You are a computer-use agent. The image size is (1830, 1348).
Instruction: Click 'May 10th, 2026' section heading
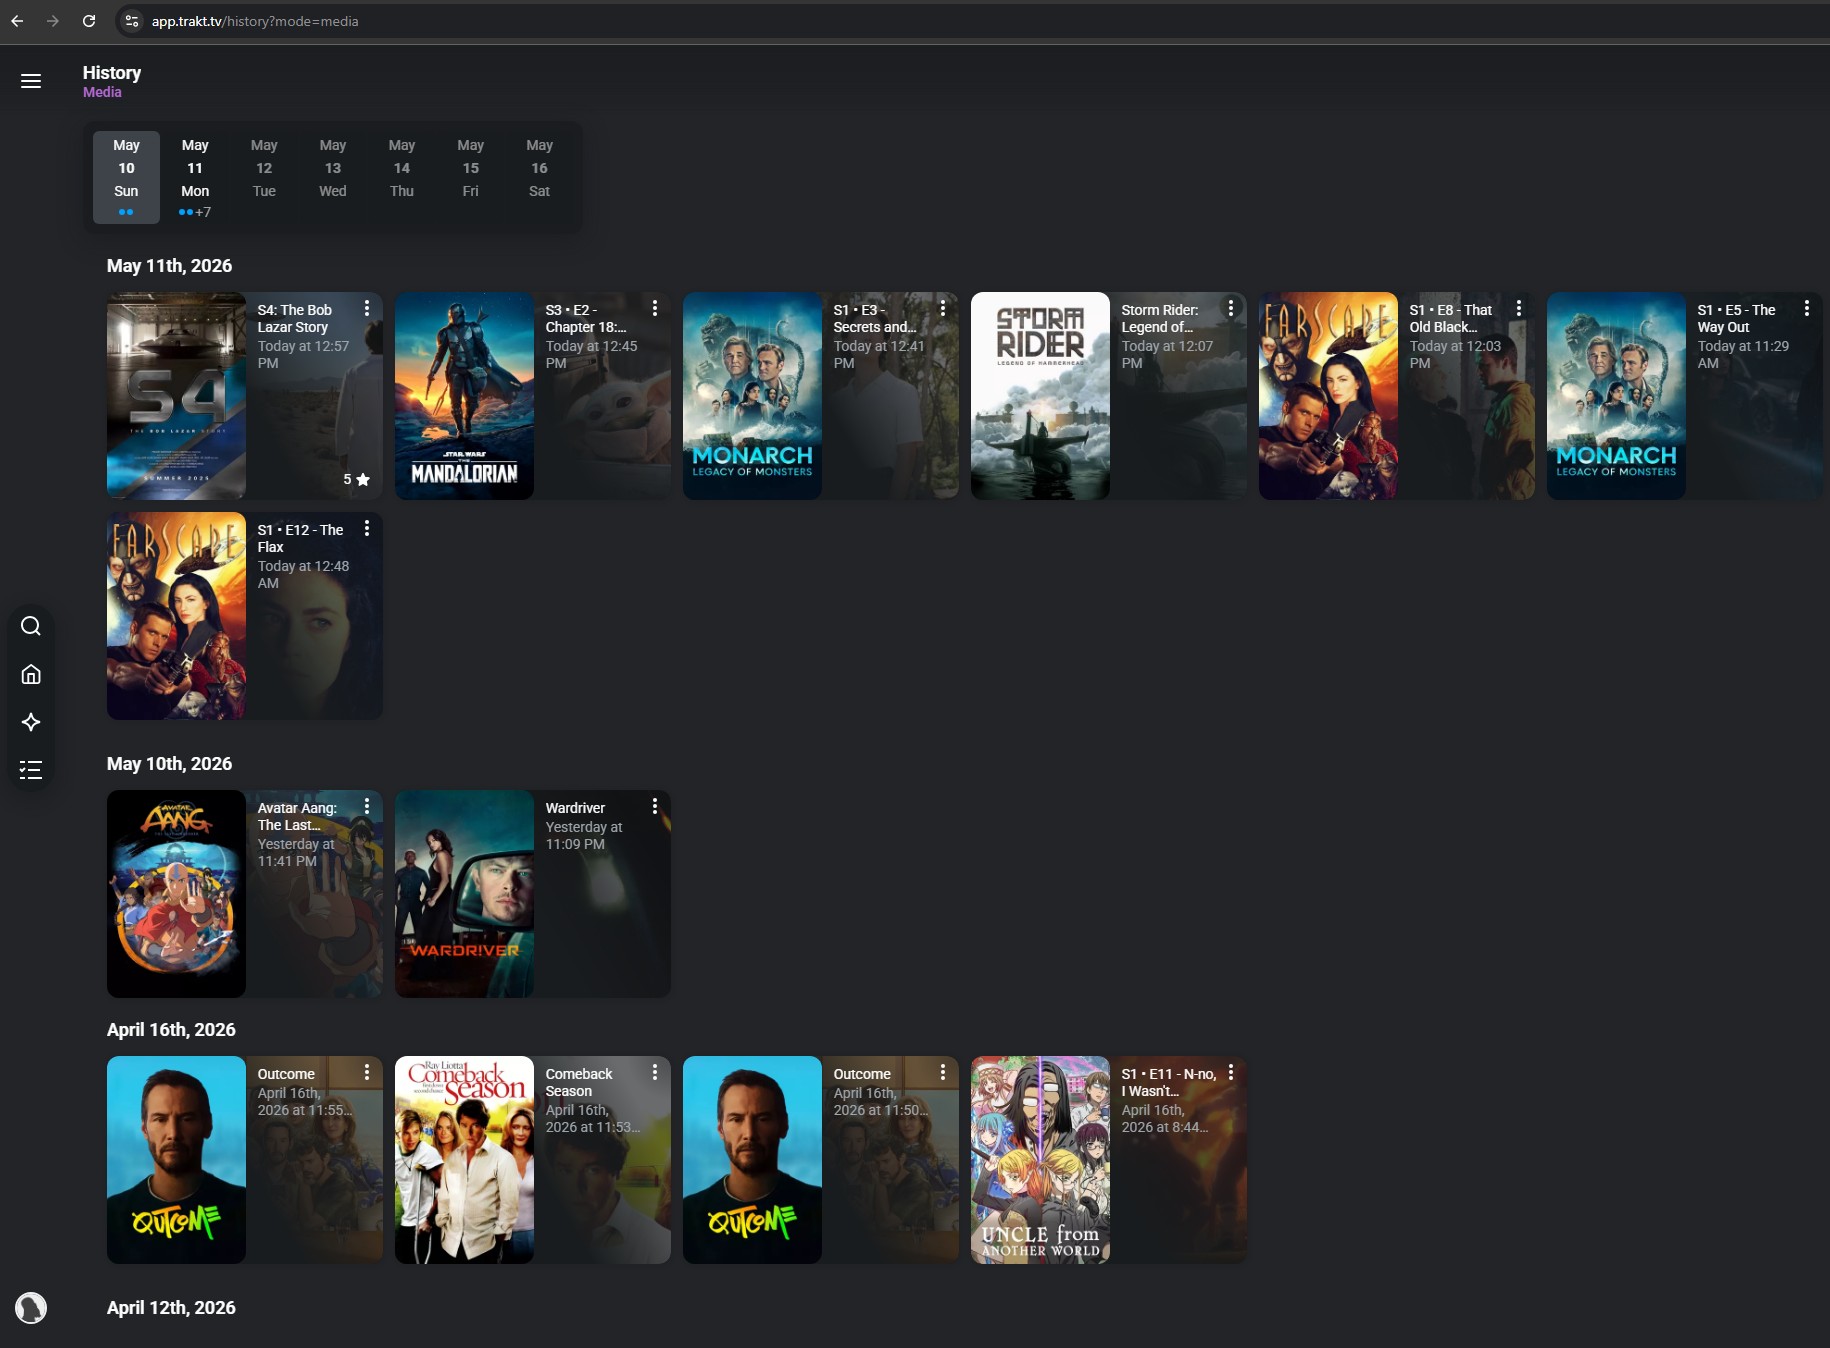(x=169, y=764)
